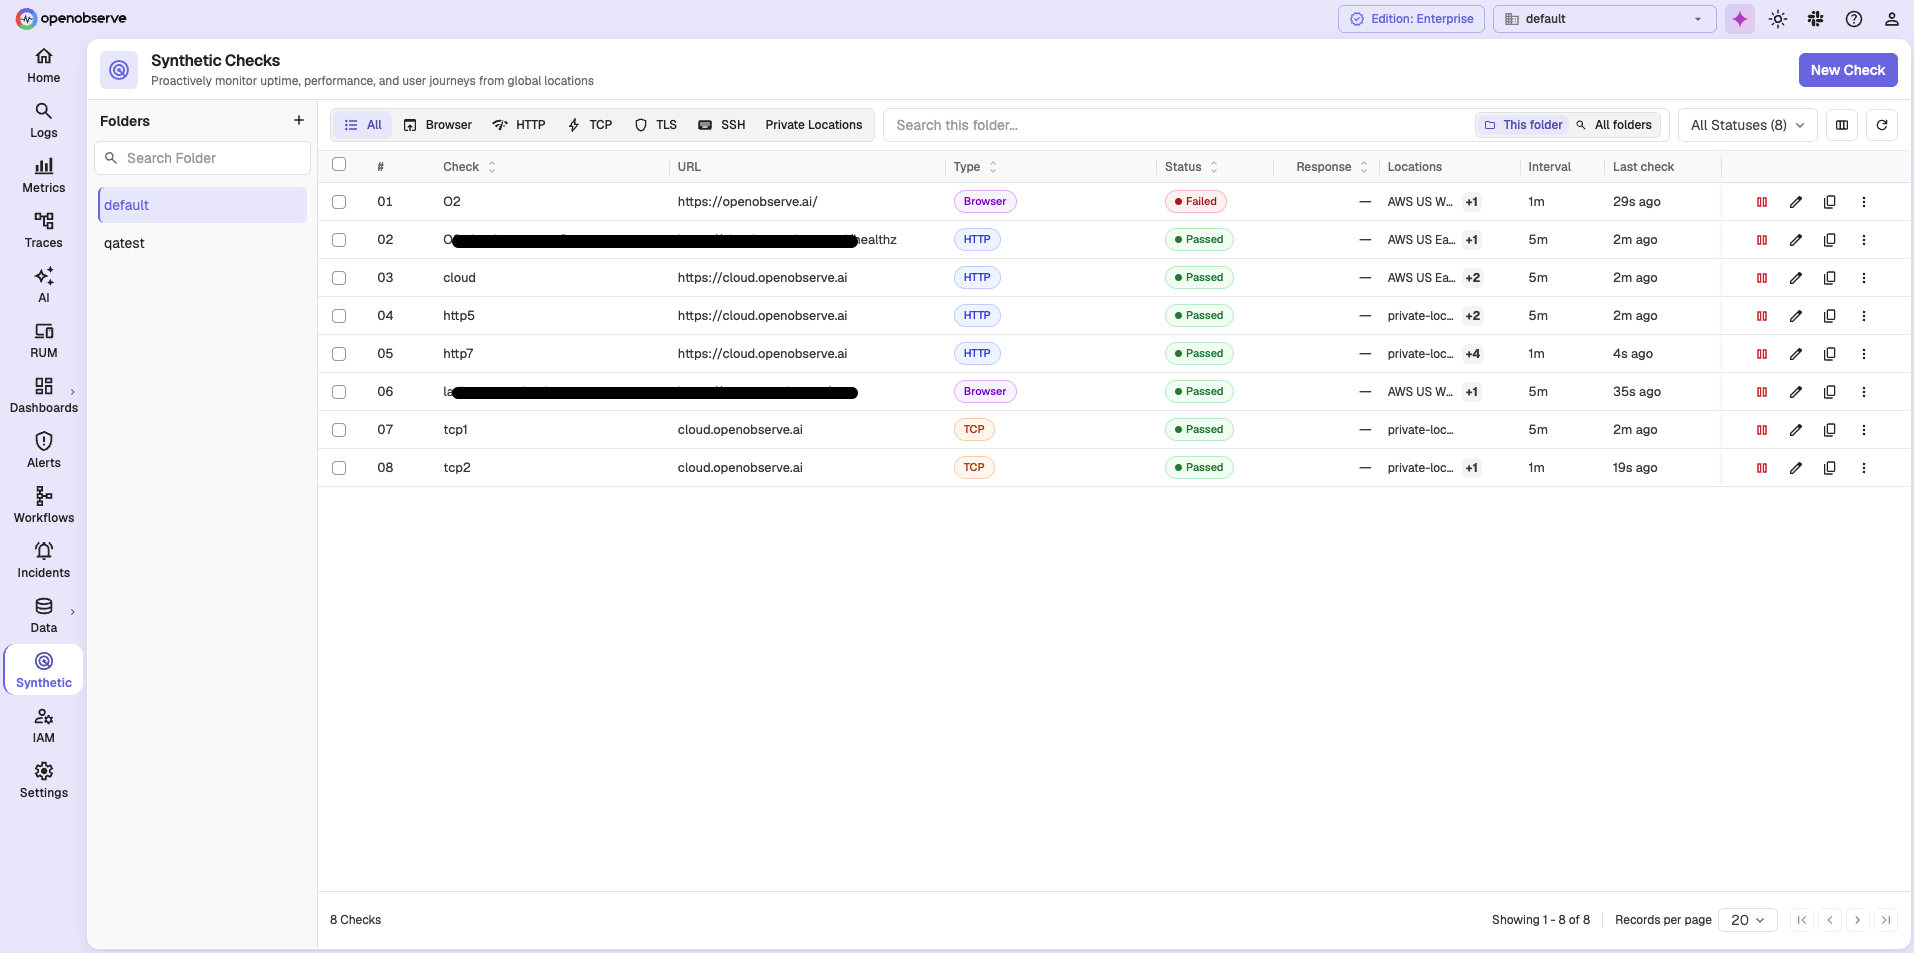Select all checks with the header checkbox
The image size is (1914, 953).
(x=339, y=165)
